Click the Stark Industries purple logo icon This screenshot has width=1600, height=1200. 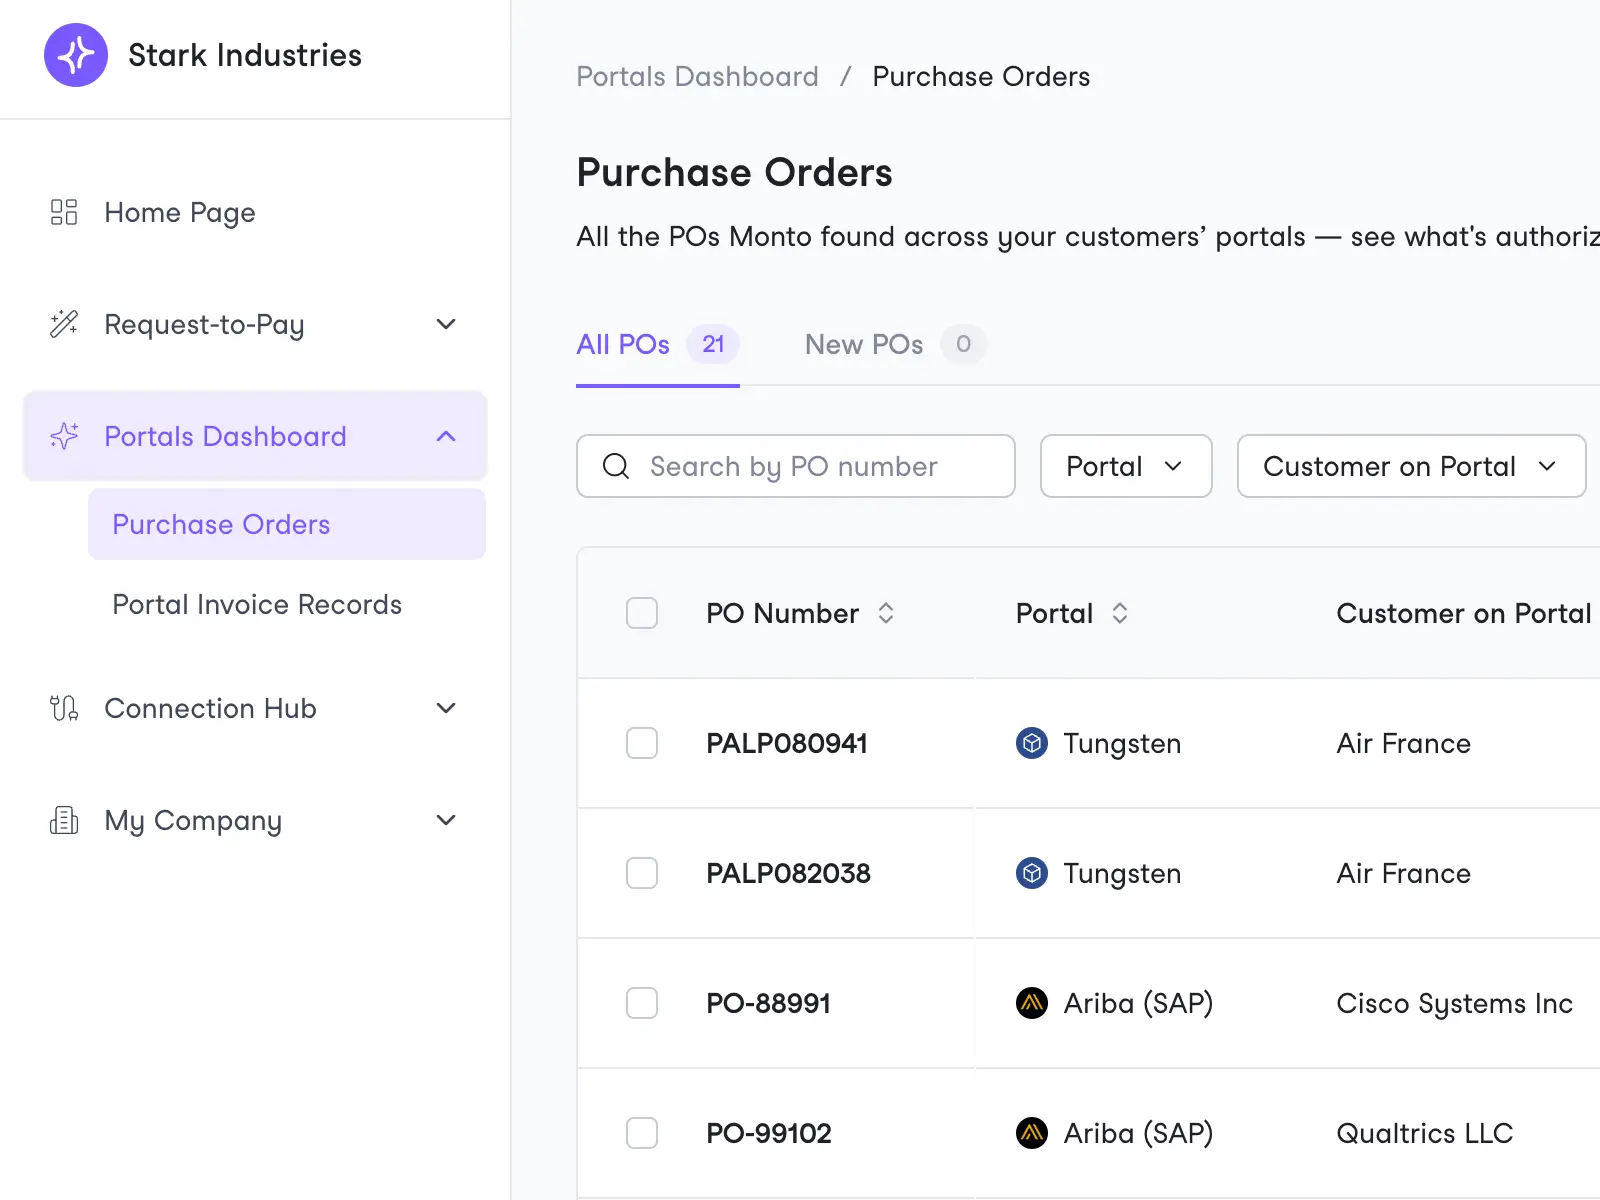tap(76, 55)
